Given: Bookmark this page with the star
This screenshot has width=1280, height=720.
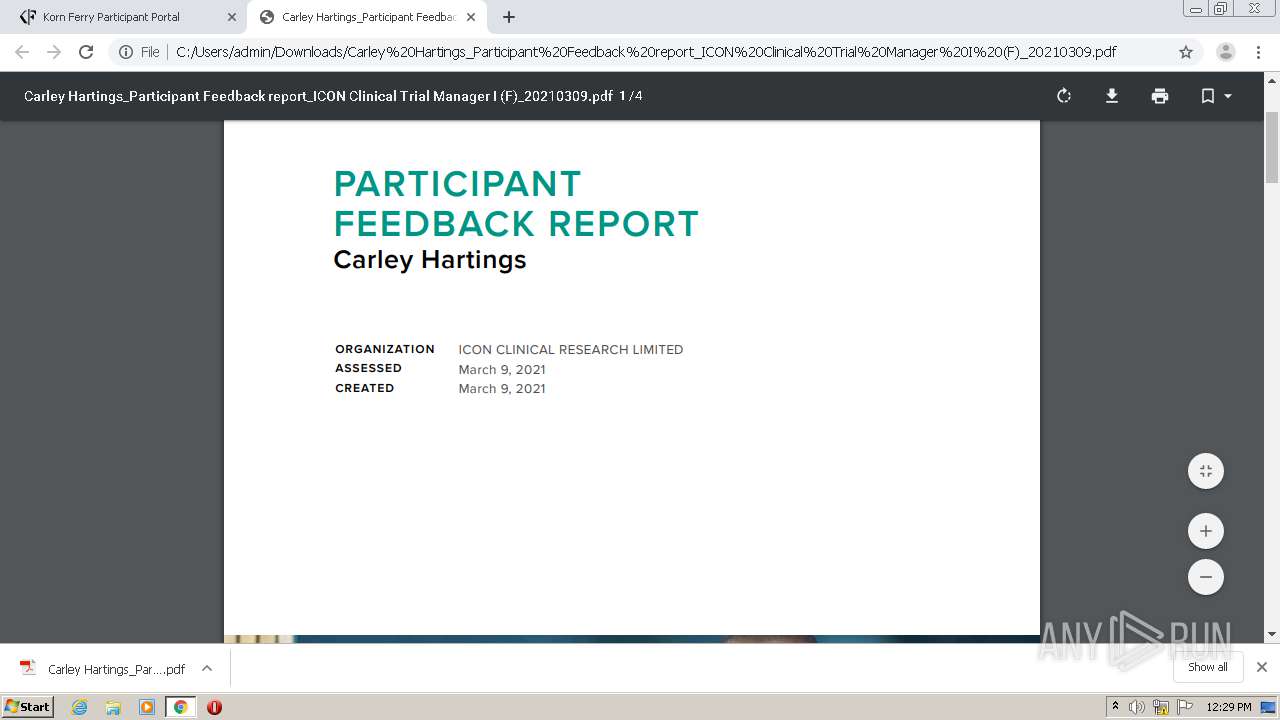Looking at the screenshot, I should pyautogui.click(x=1186, y=52).
